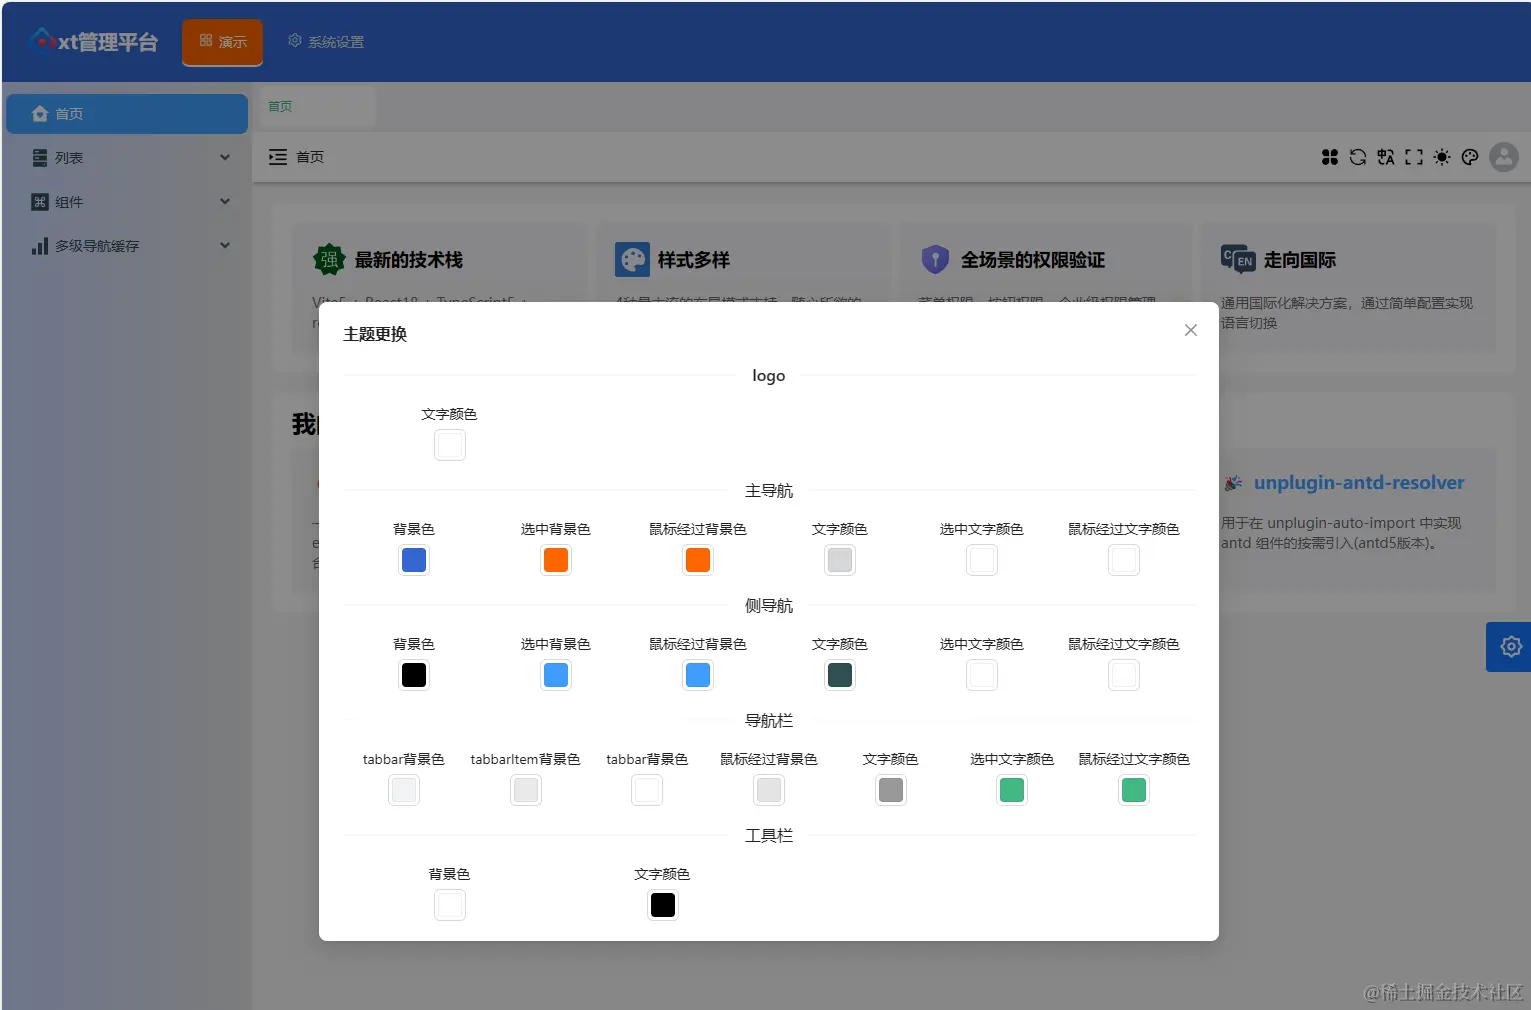Expand the 组件 submenu chevron
Screen dimensions: 1531x1010
[x=225, y=201]
